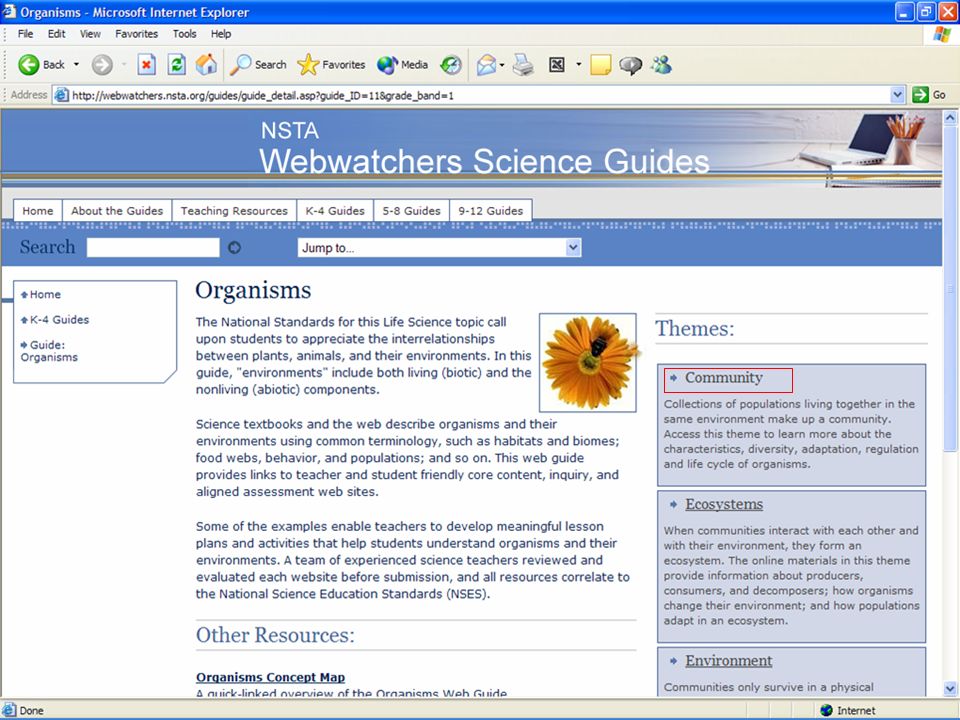
Task: Open the Organisms Concept Map link
Action: pyautogui.click(x=270, y=677)
